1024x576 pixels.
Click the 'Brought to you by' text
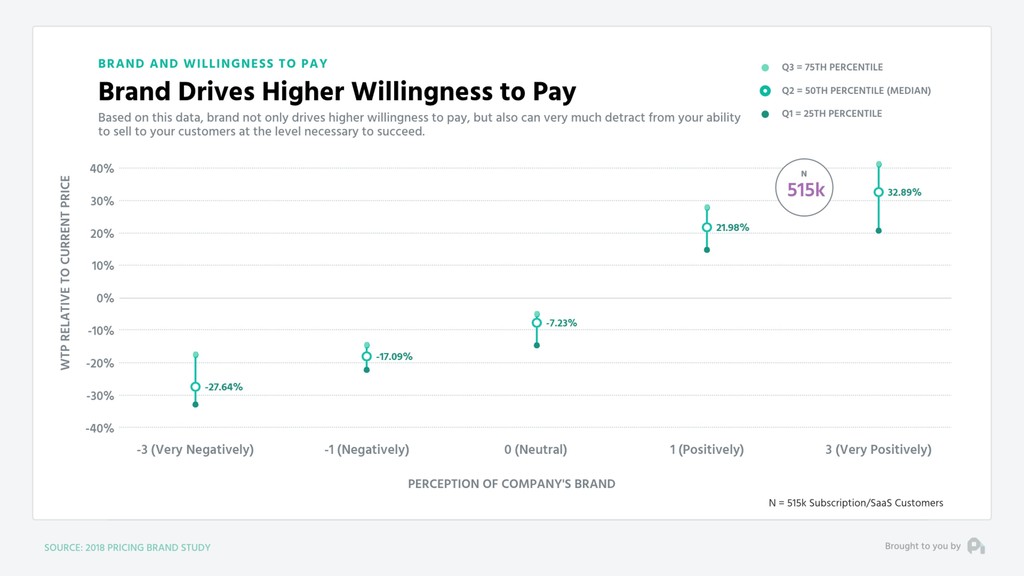[923, 546]
